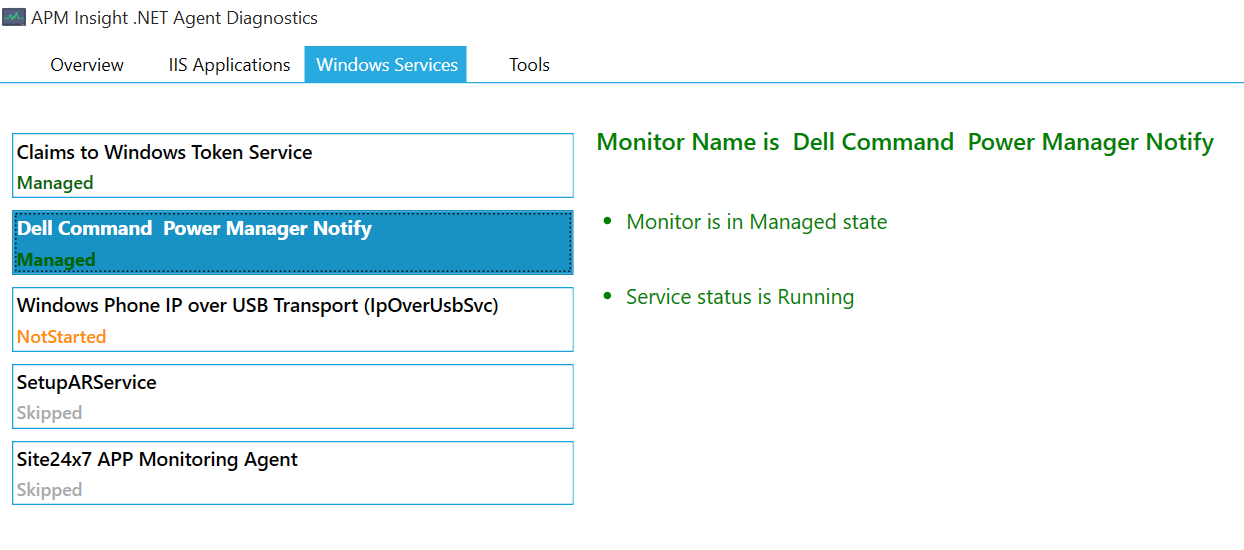Click Managed status in highlighted Dell Command row
1244x550 pixels.
pos(56,260)
